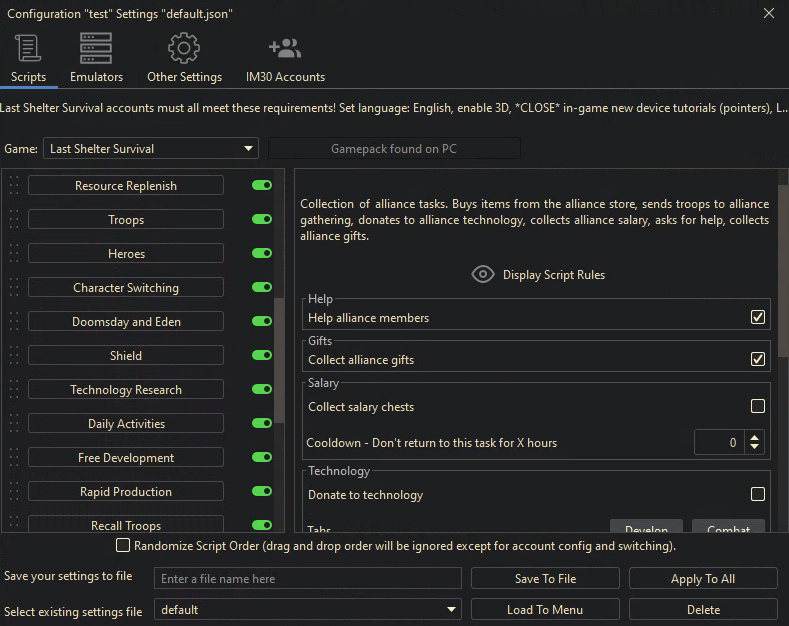
Task: Uncheck Help alliance members checkbox
Action: [758, 318]
